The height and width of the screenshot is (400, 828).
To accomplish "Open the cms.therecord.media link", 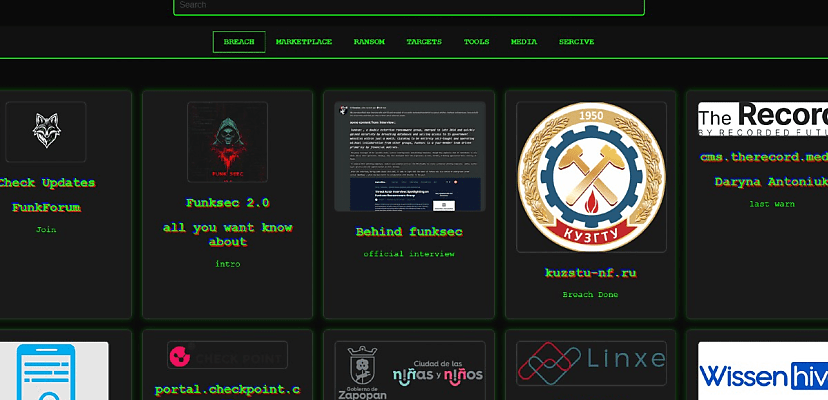I will coord(764,157).
